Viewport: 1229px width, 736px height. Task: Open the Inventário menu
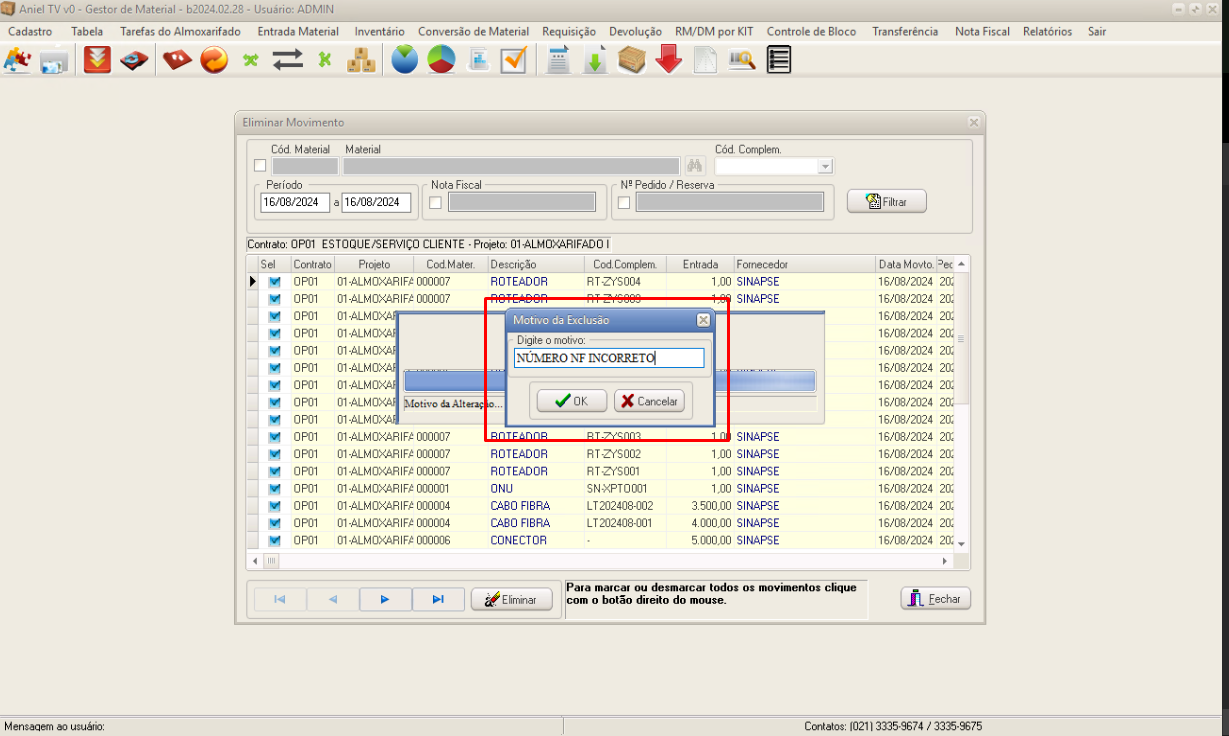click(x=379, y=32)
